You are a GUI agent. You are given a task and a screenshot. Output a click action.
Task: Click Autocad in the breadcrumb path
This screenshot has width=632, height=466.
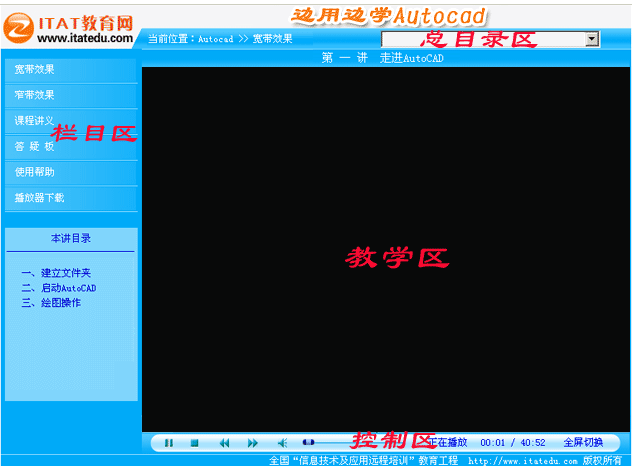[216, 39]
